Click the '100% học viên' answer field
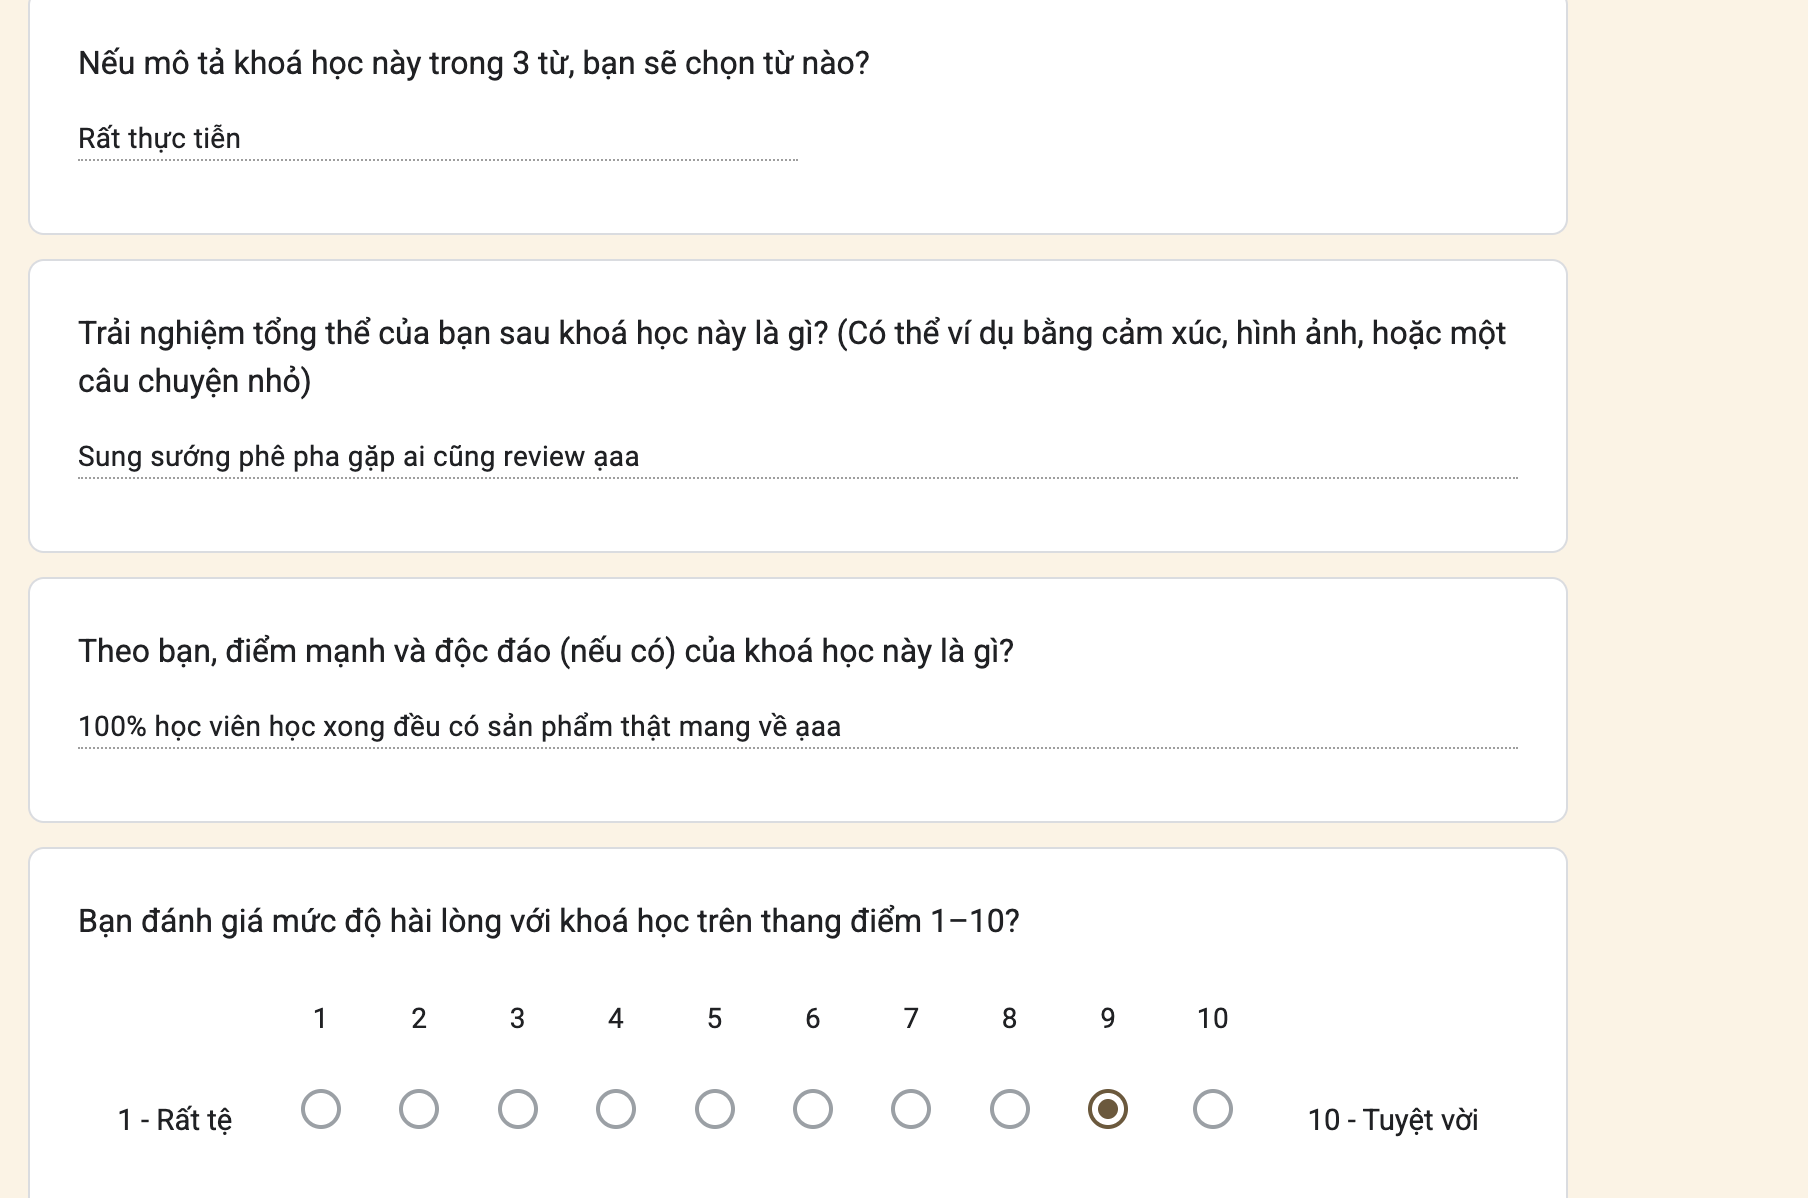1808x1198 pixels. pos(798,727)
